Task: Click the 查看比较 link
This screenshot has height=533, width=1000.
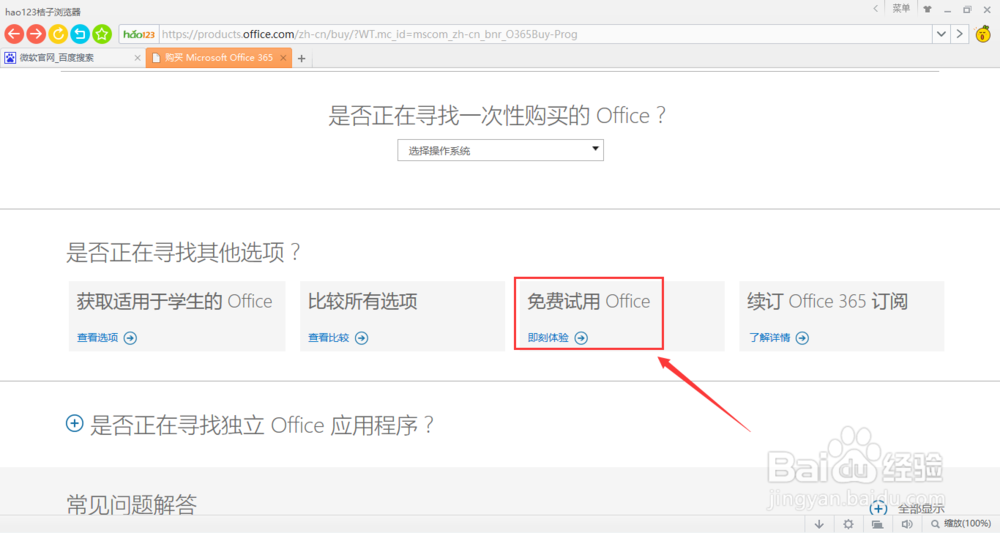Action: tap(328, 338)
